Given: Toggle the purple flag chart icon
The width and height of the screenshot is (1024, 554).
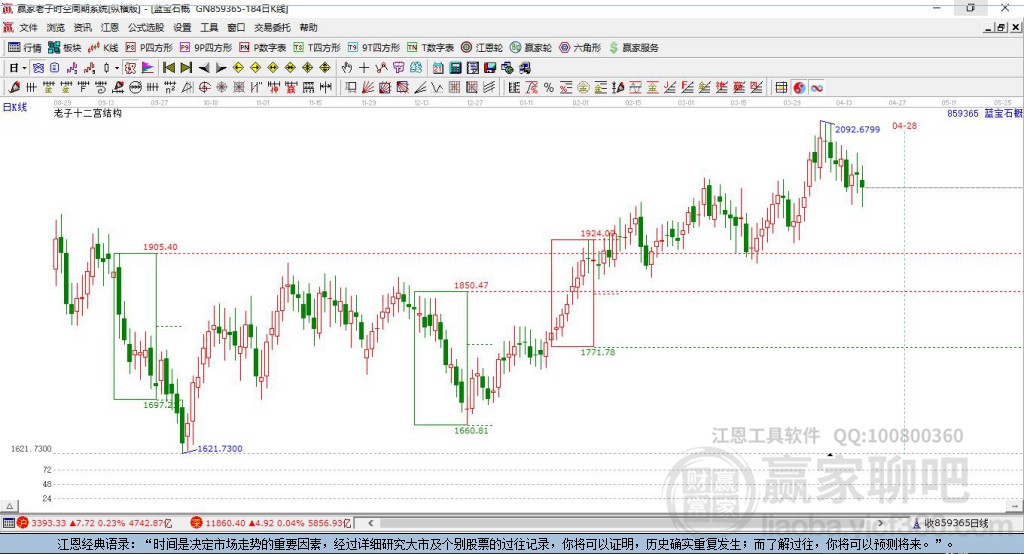Looking at the screenshot, I should pyautogui.click(x=148, y=68).
